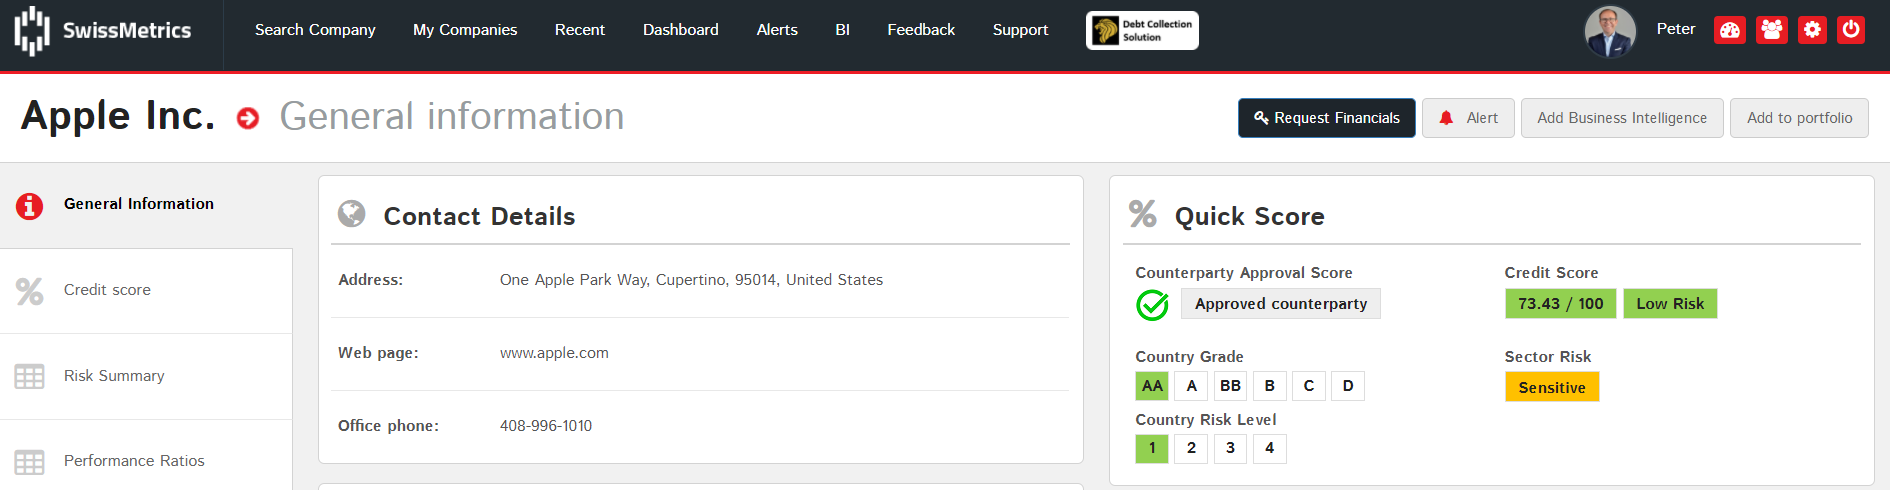
Task: Click the yellow Sensitive sector risk badge
Action: (x=1552, y=387)
